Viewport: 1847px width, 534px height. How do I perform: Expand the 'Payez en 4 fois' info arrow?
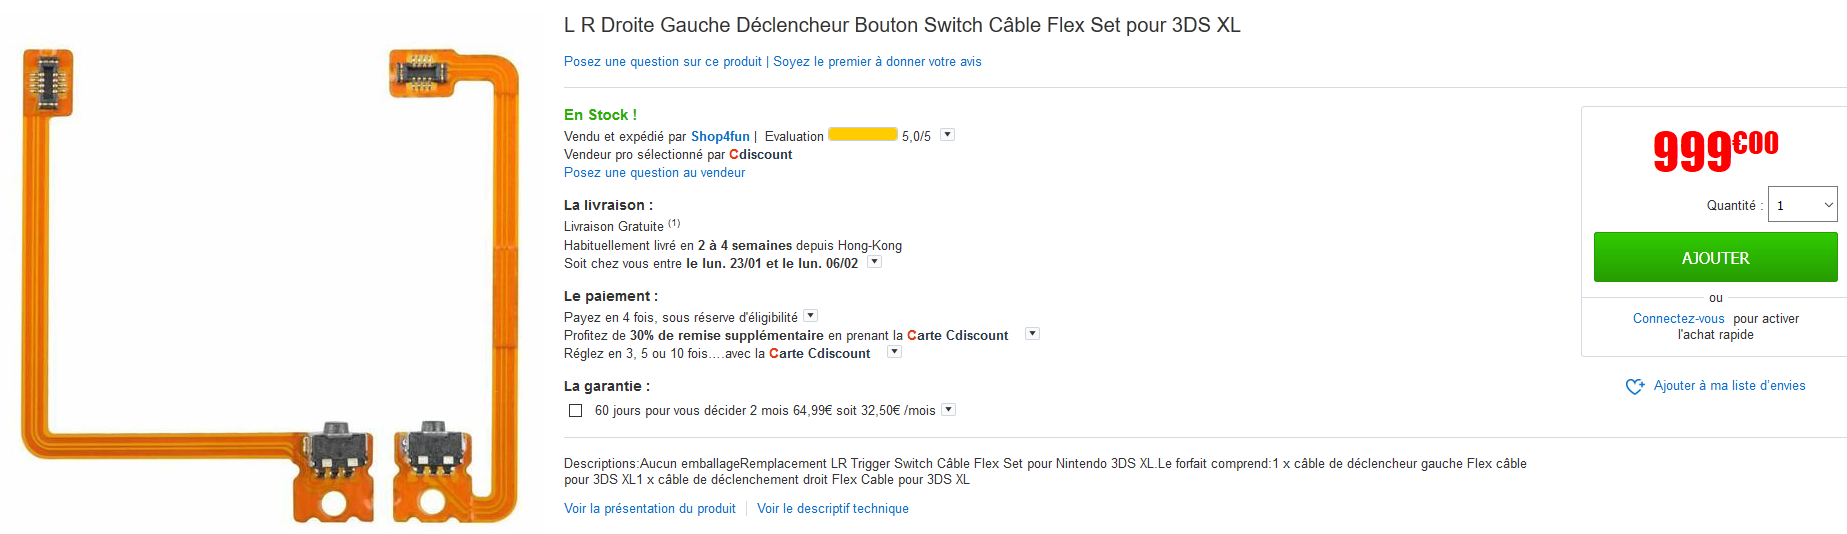pos(811,316)
